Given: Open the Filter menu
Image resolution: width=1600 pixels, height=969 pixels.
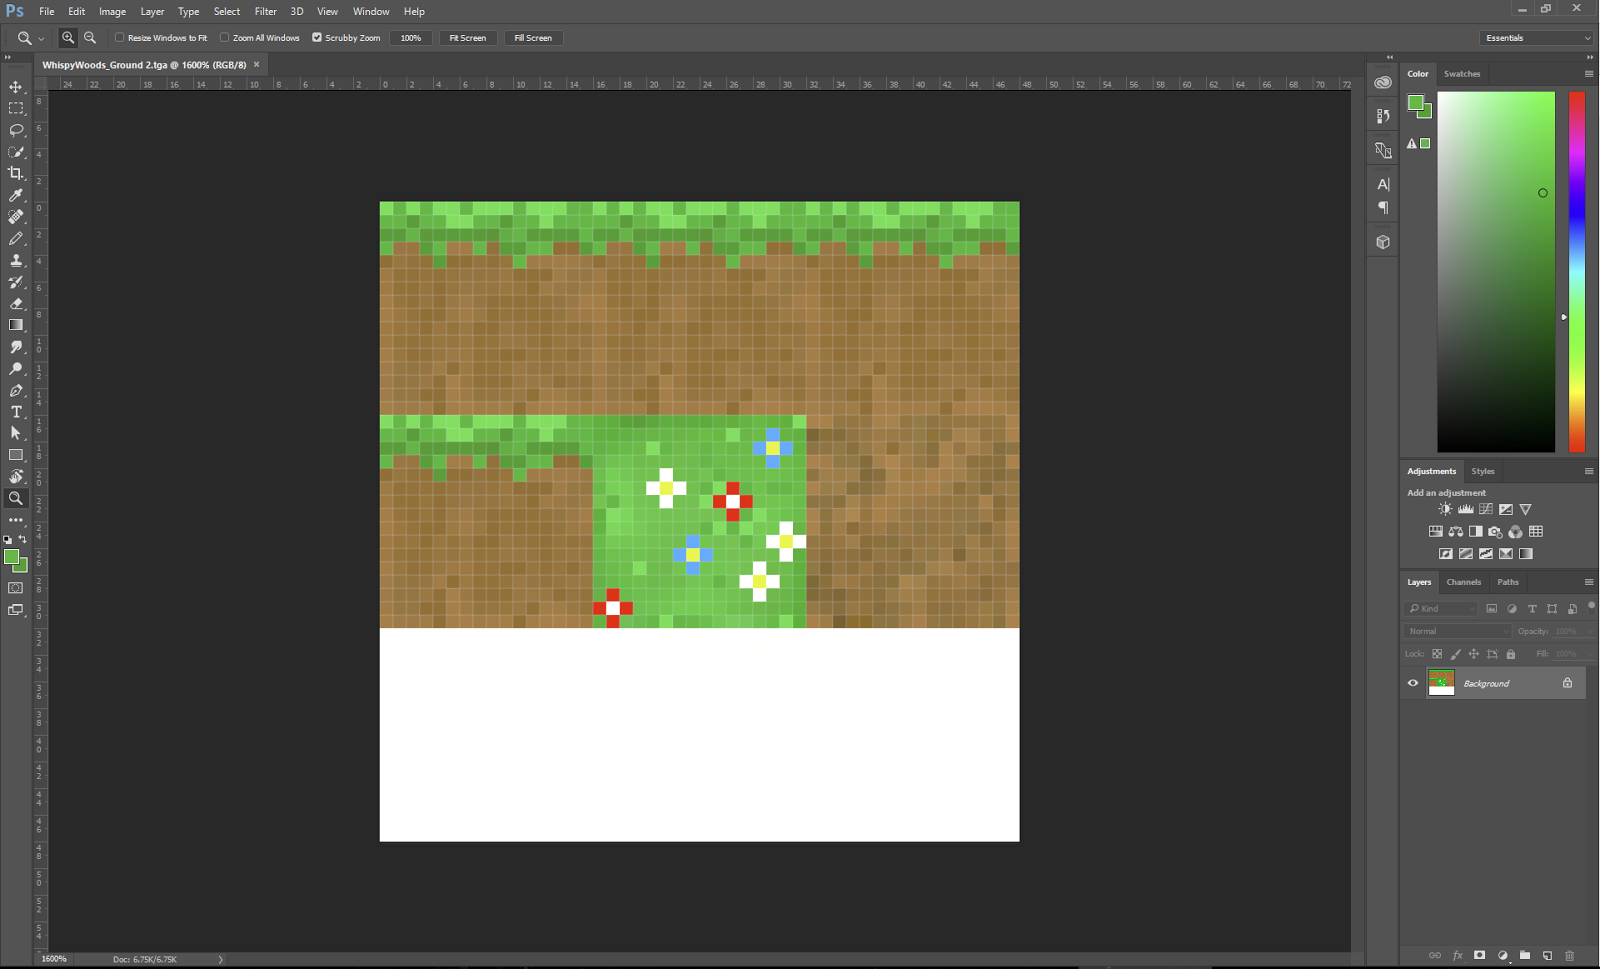Looking at the screenshot, I should (x=265, y=11).
